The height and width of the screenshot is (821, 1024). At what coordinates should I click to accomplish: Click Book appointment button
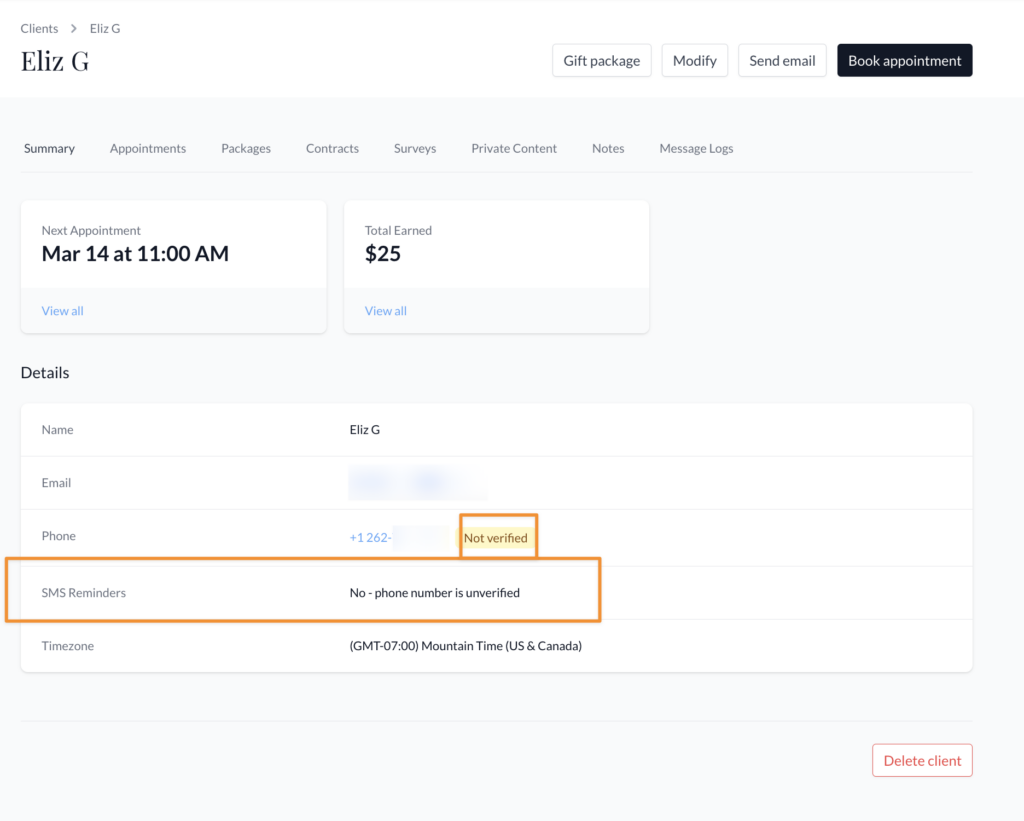point(904,61)
